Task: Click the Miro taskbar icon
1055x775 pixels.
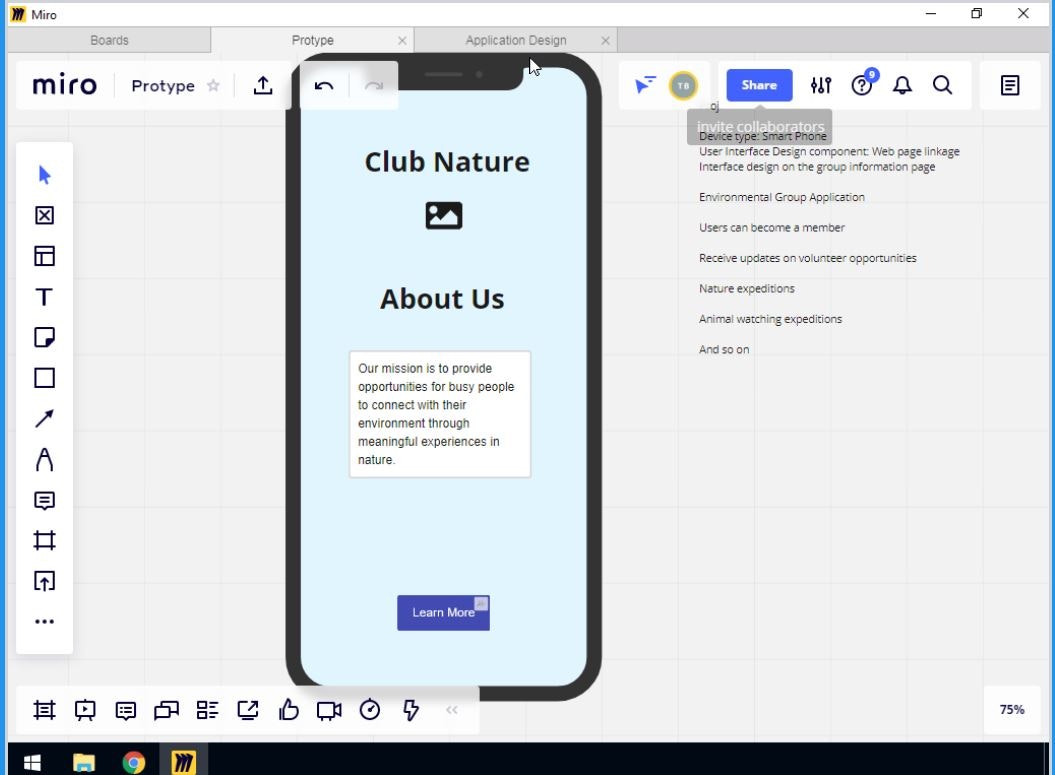Action: pyautogui.click(x=183, y=762)
